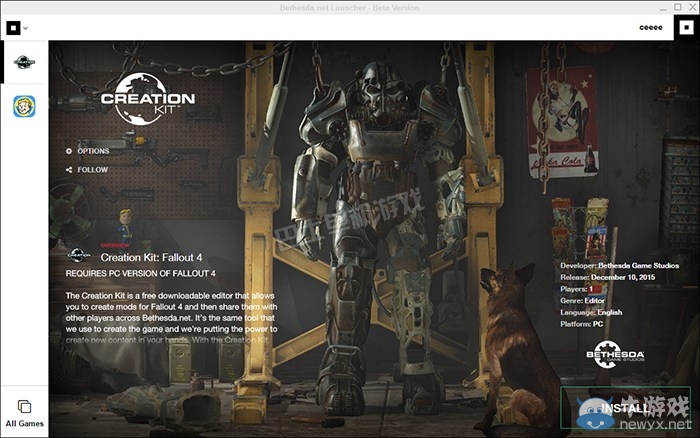Click 'Creation Kit: Fallout 4' title text
The width and height of the screenshot is (700, 438).
click(151, 258)
